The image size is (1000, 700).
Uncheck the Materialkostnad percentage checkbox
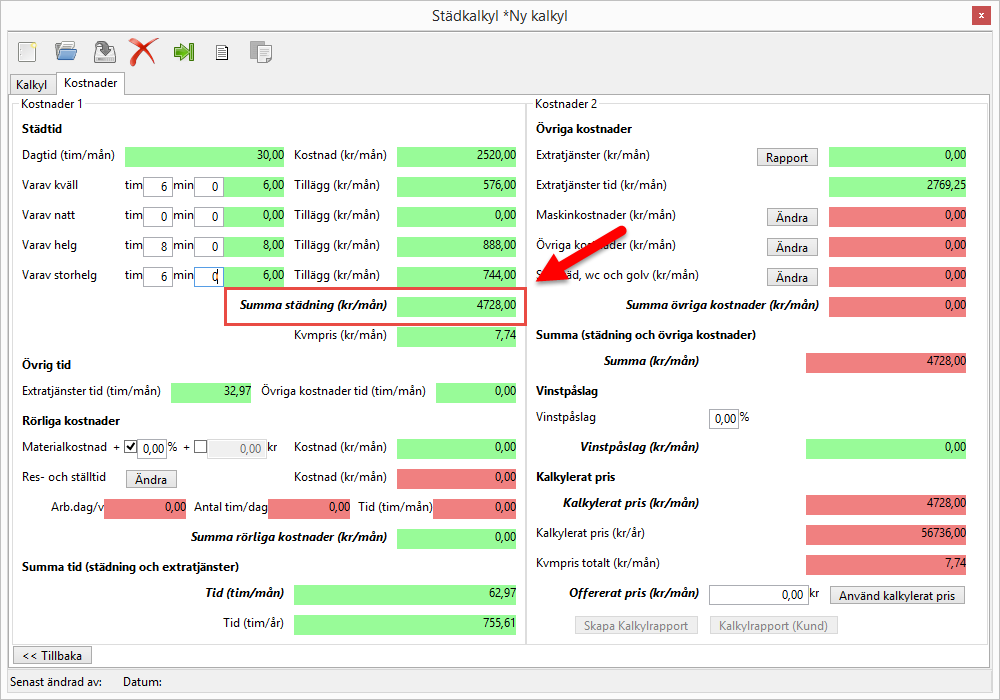[x=130, y=448]
